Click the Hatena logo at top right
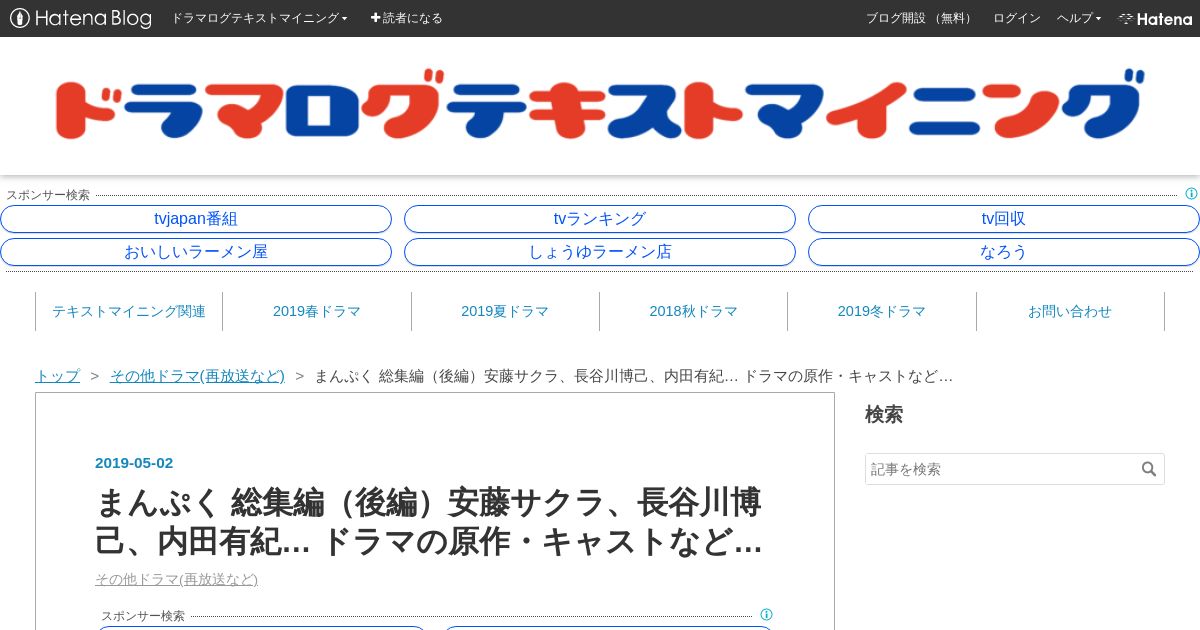The image size is (1200, 630). click(1155, 18)
